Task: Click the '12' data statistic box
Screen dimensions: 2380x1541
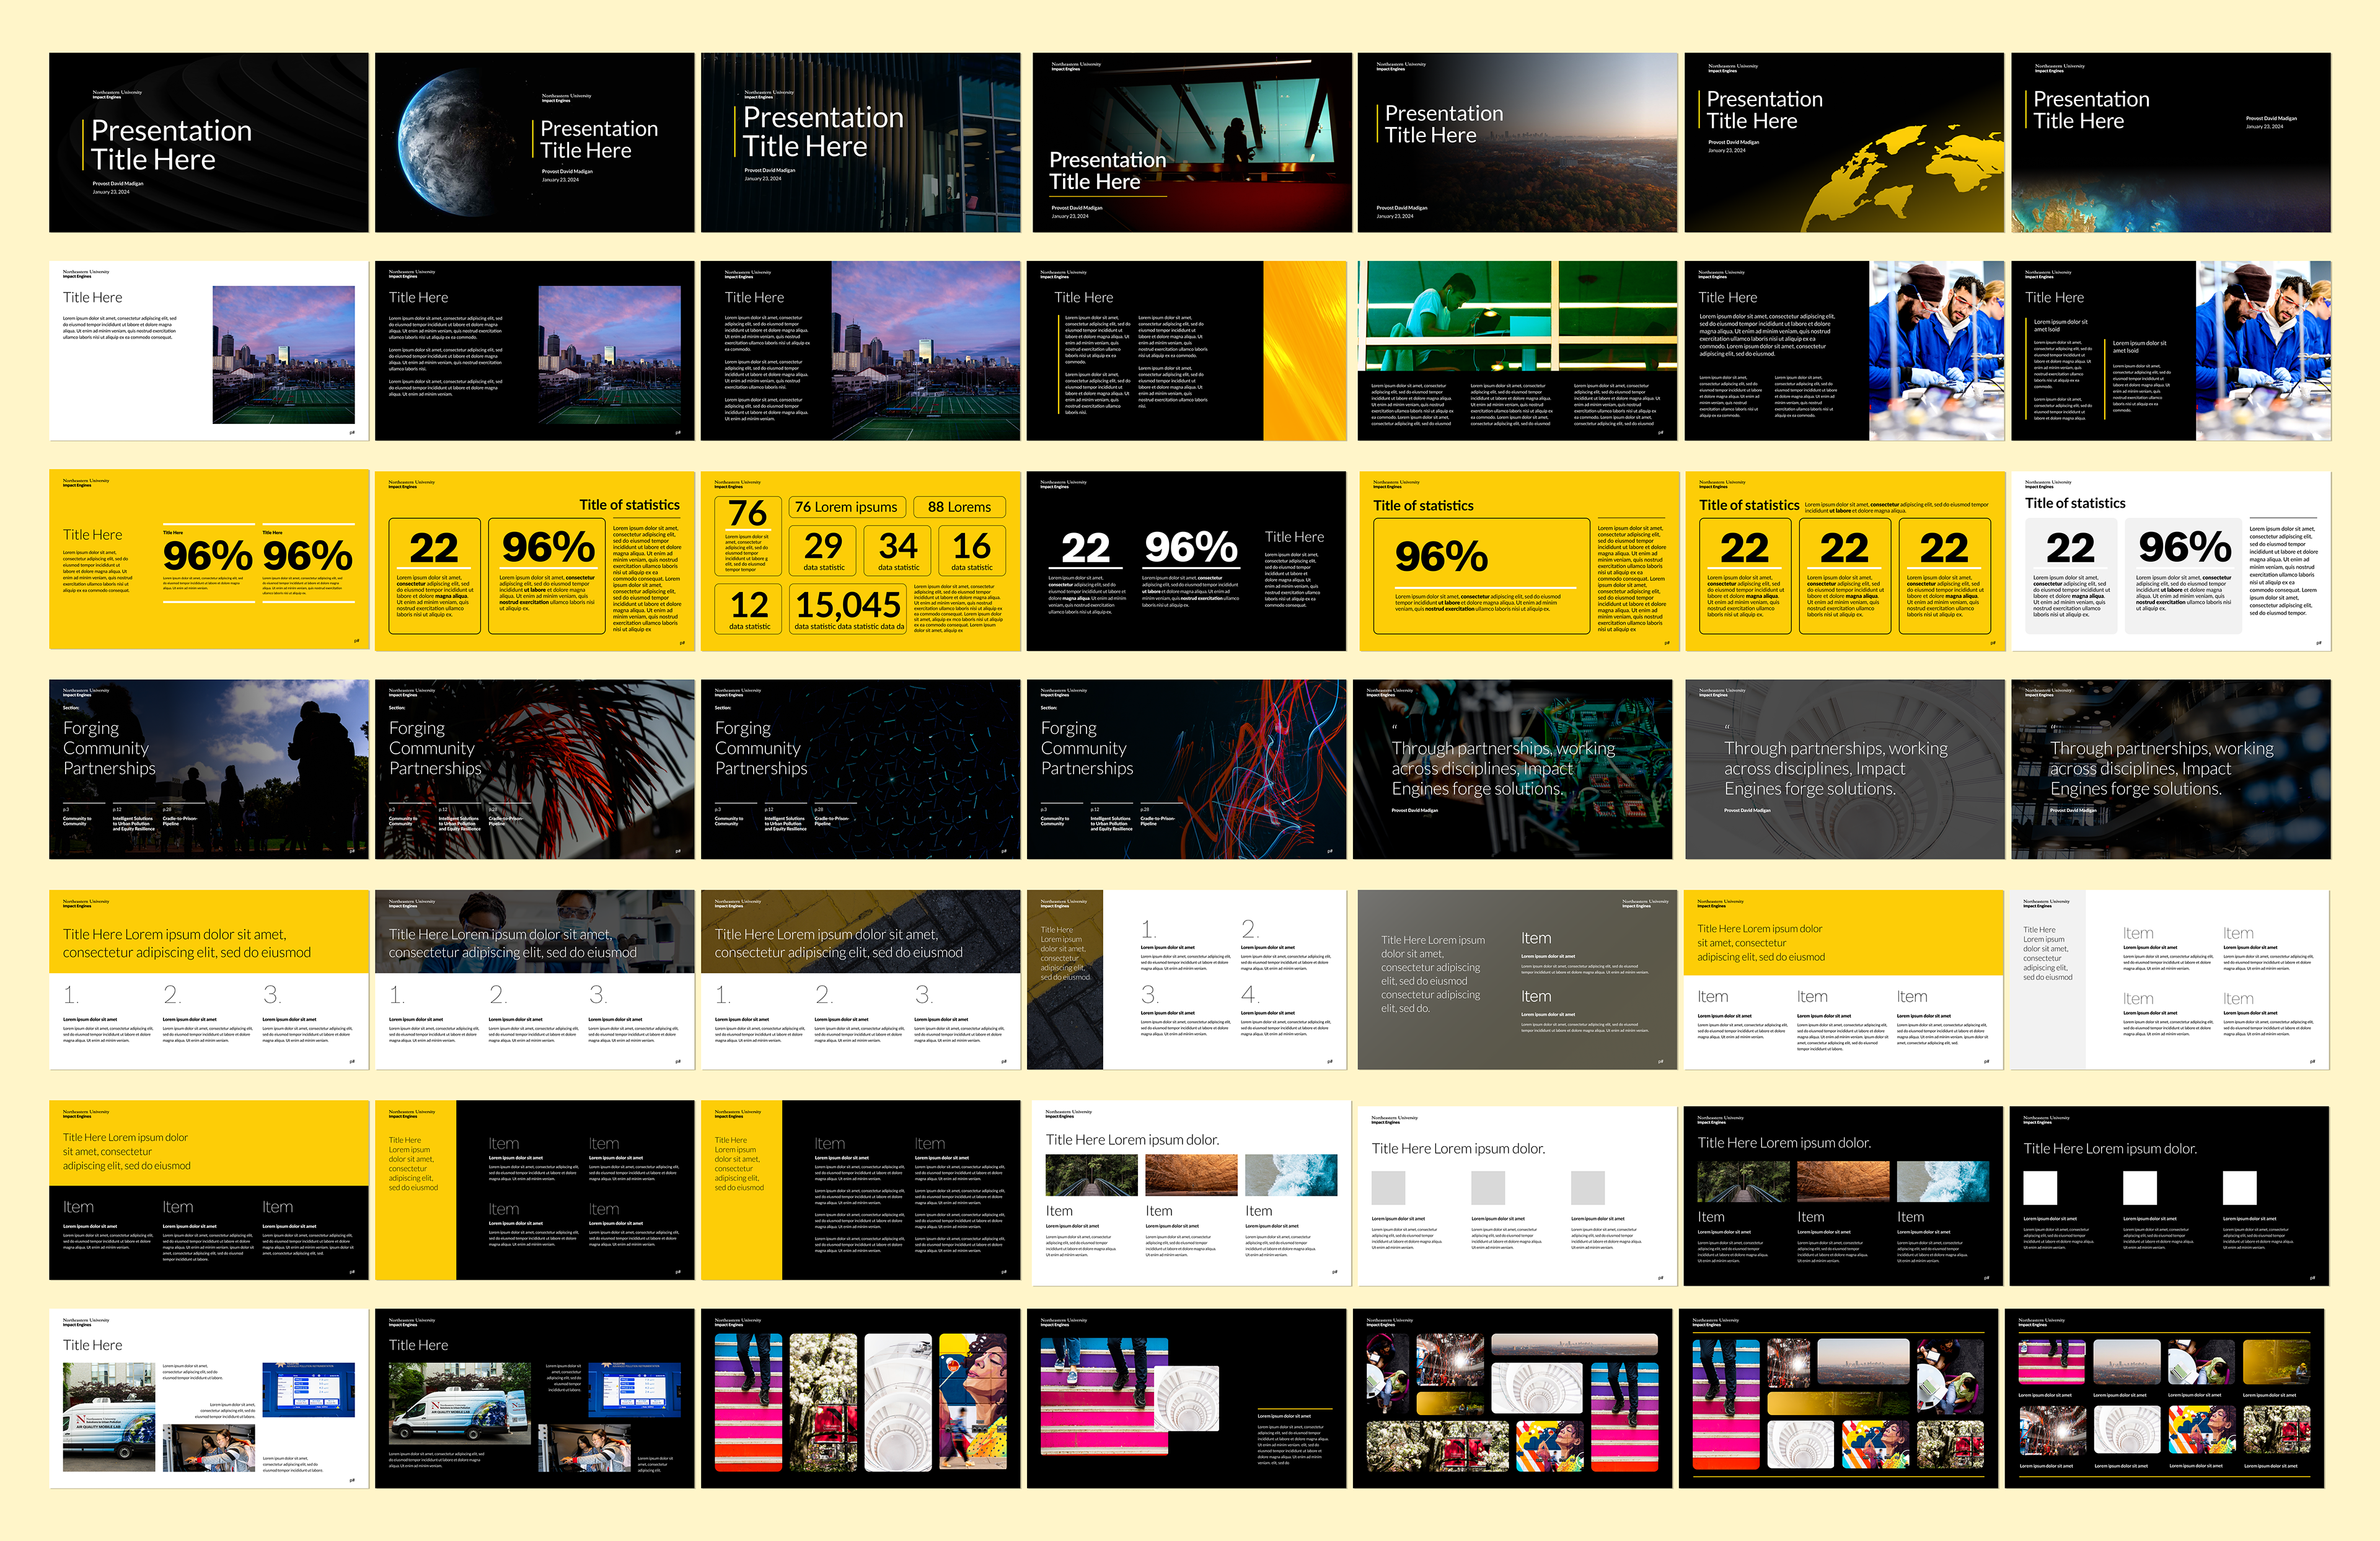Action: pyautogui.click(x=749, y=609)
